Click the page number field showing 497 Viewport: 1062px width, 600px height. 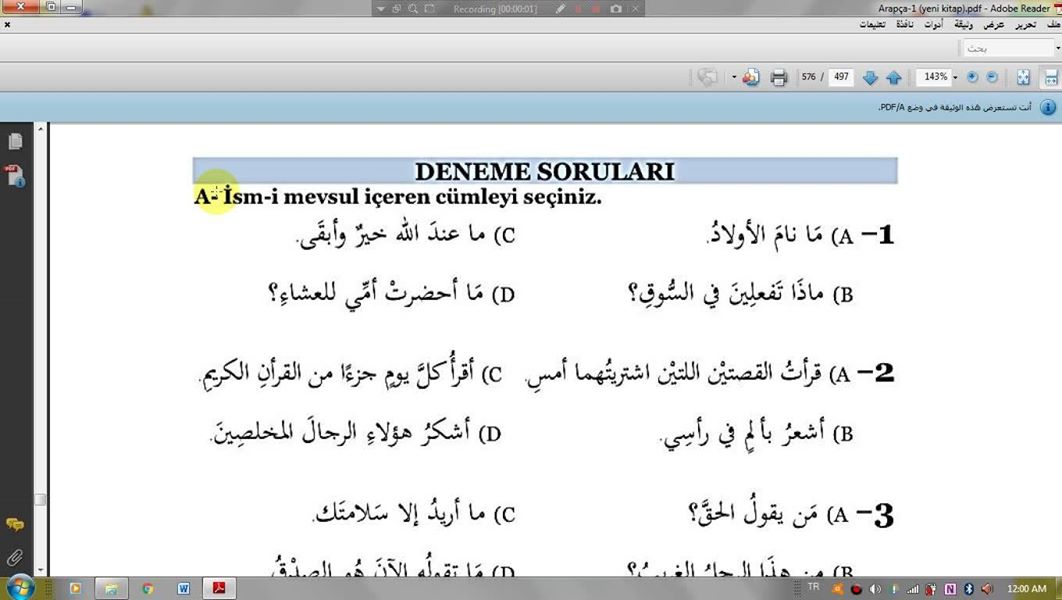click(841, 77)
